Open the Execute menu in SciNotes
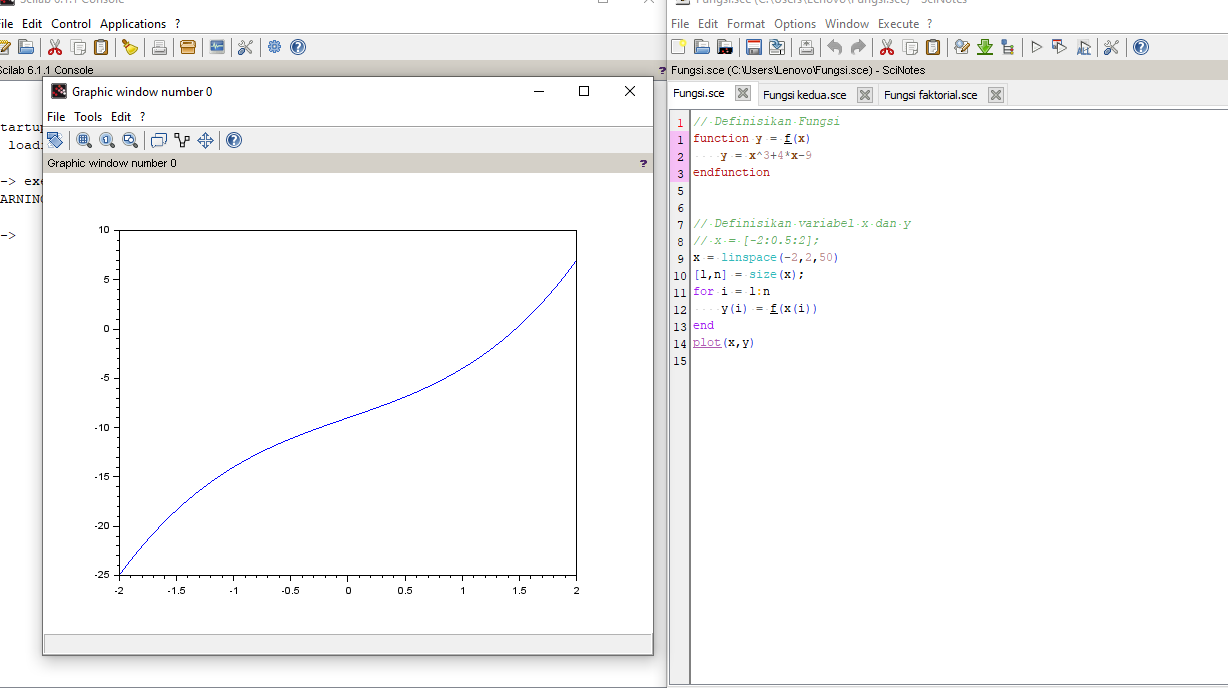The width and height of the screenshot is (1228, 688). tap(898, 23)
